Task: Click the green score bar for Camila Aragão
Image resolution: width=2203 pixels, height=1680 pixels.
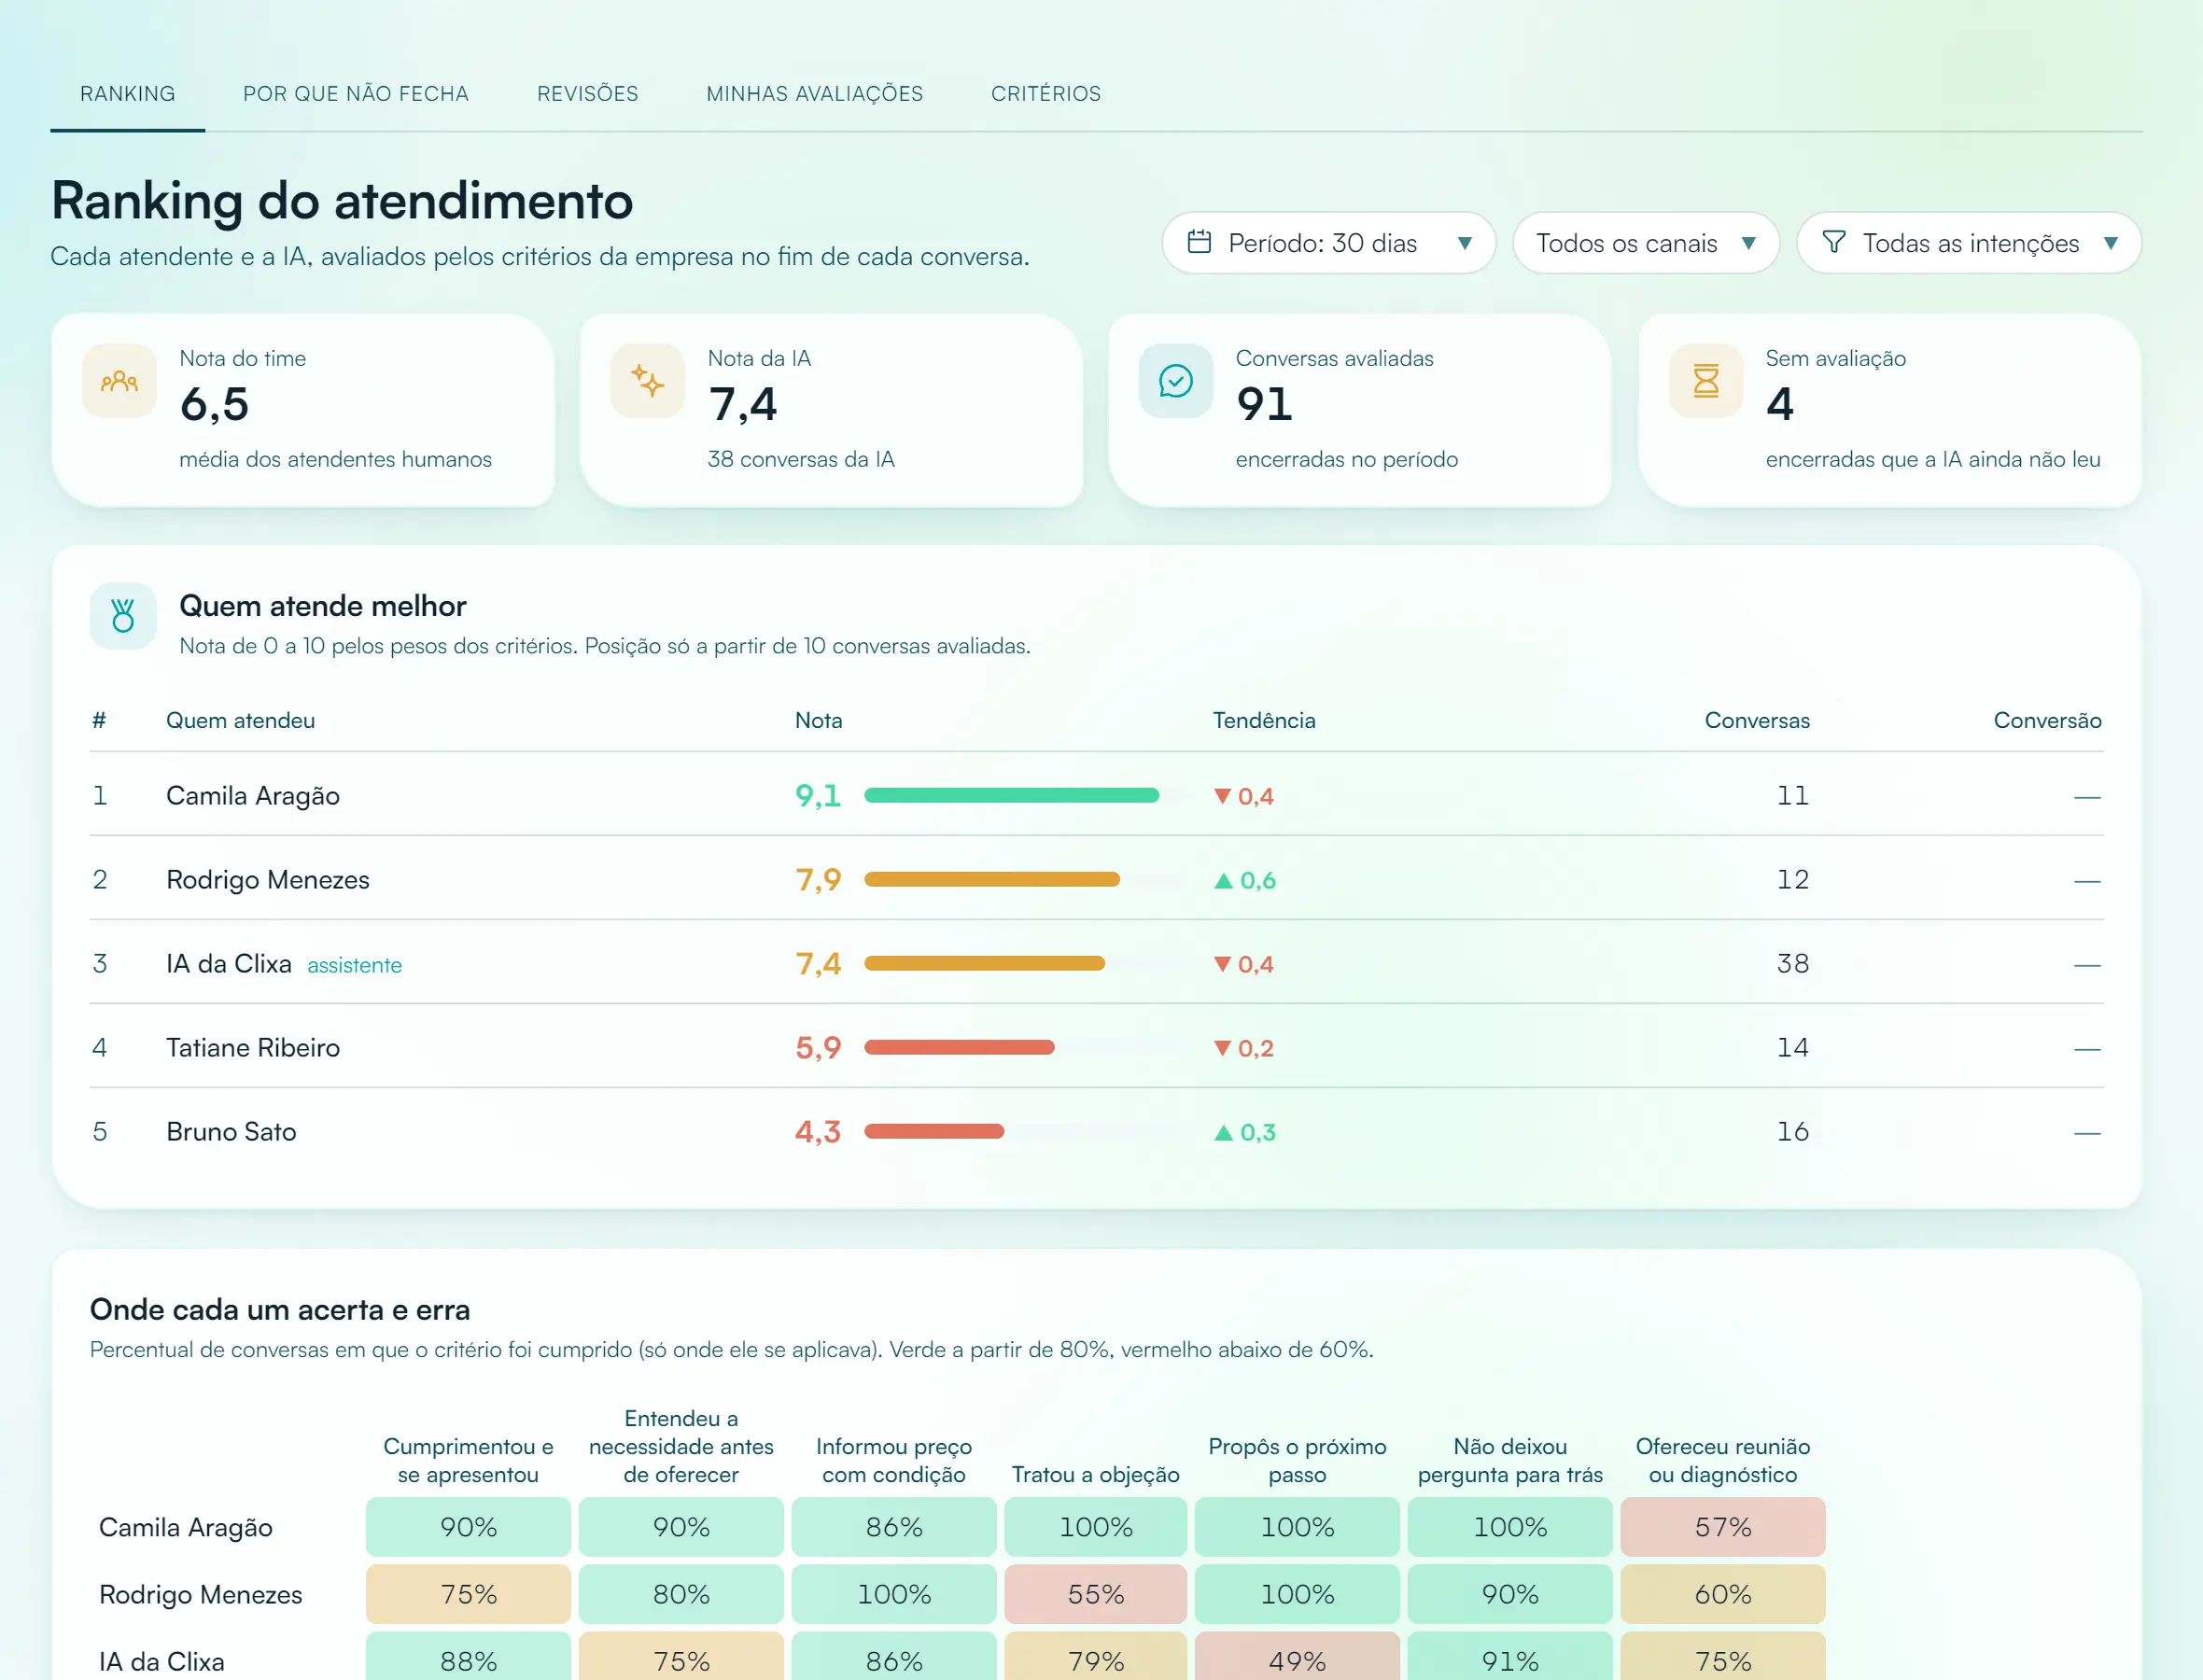Action: pyautogui.click(x=1011, y=796)
